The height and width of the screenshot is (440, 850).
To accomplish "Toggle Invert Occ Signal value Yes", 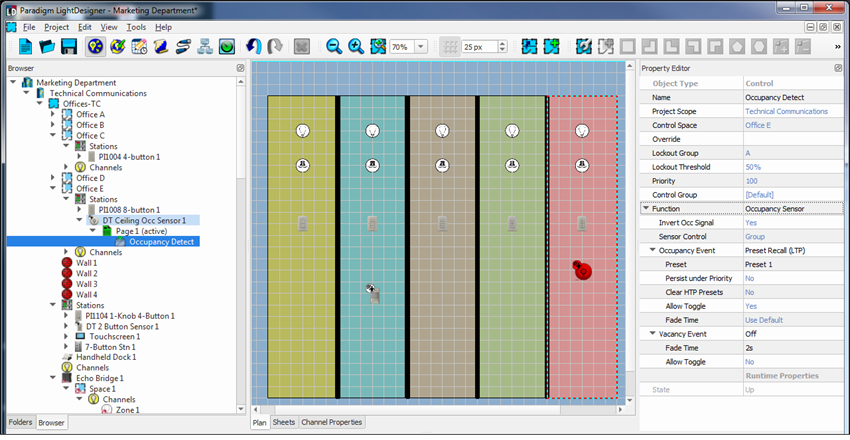I will 751,222.
